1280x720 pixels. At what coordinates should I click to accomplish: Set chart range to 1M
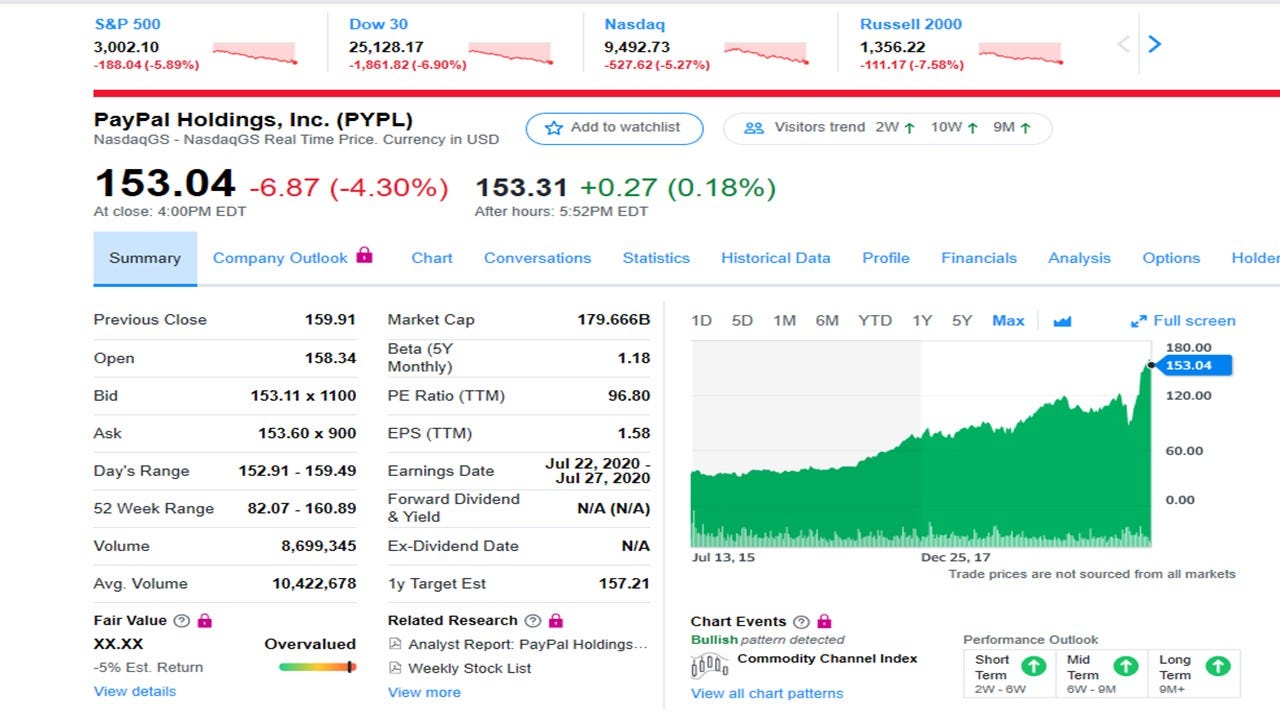pos(784,321)
